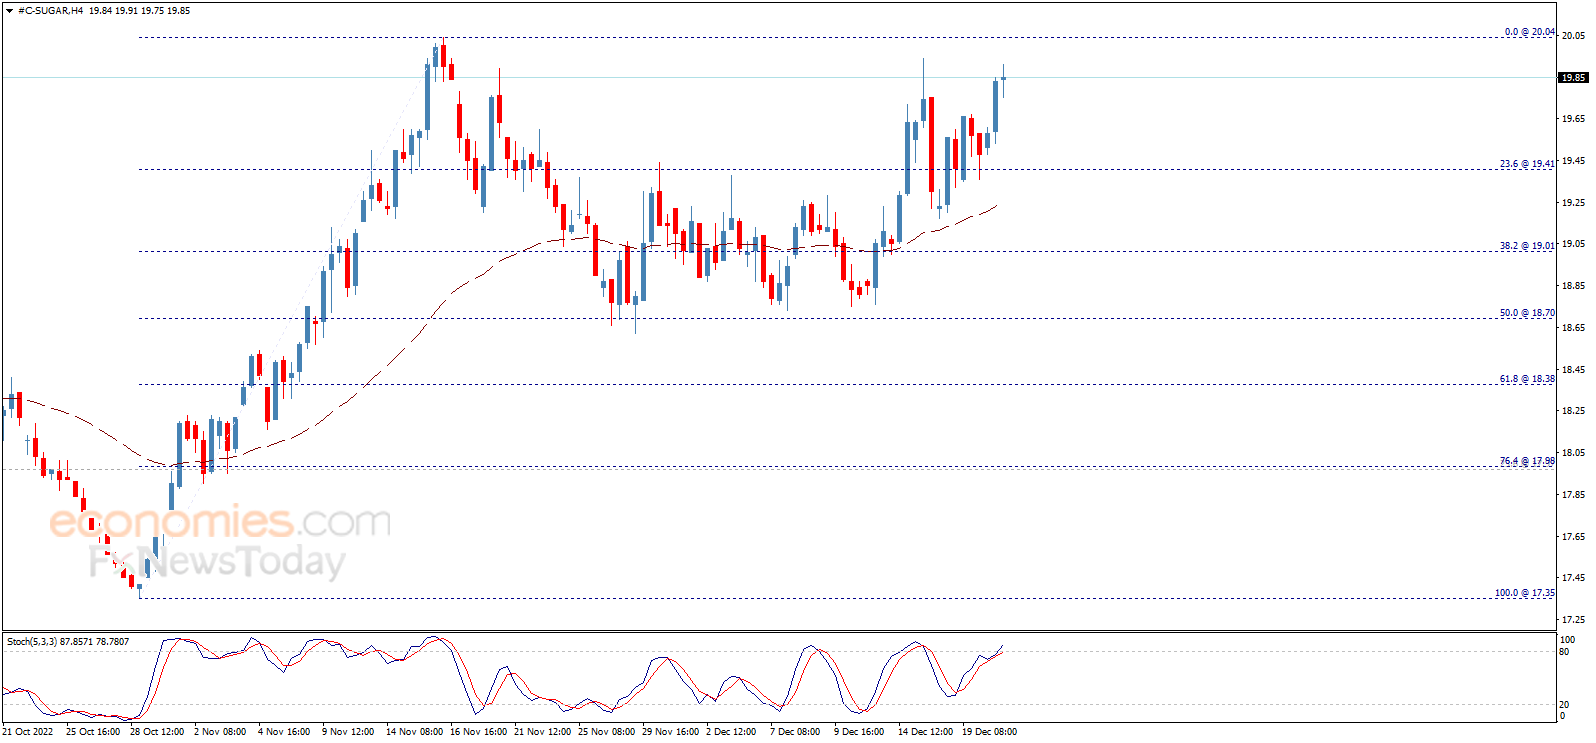Open the chart menu triangle beside #C-SUGAR,H4

10,11
